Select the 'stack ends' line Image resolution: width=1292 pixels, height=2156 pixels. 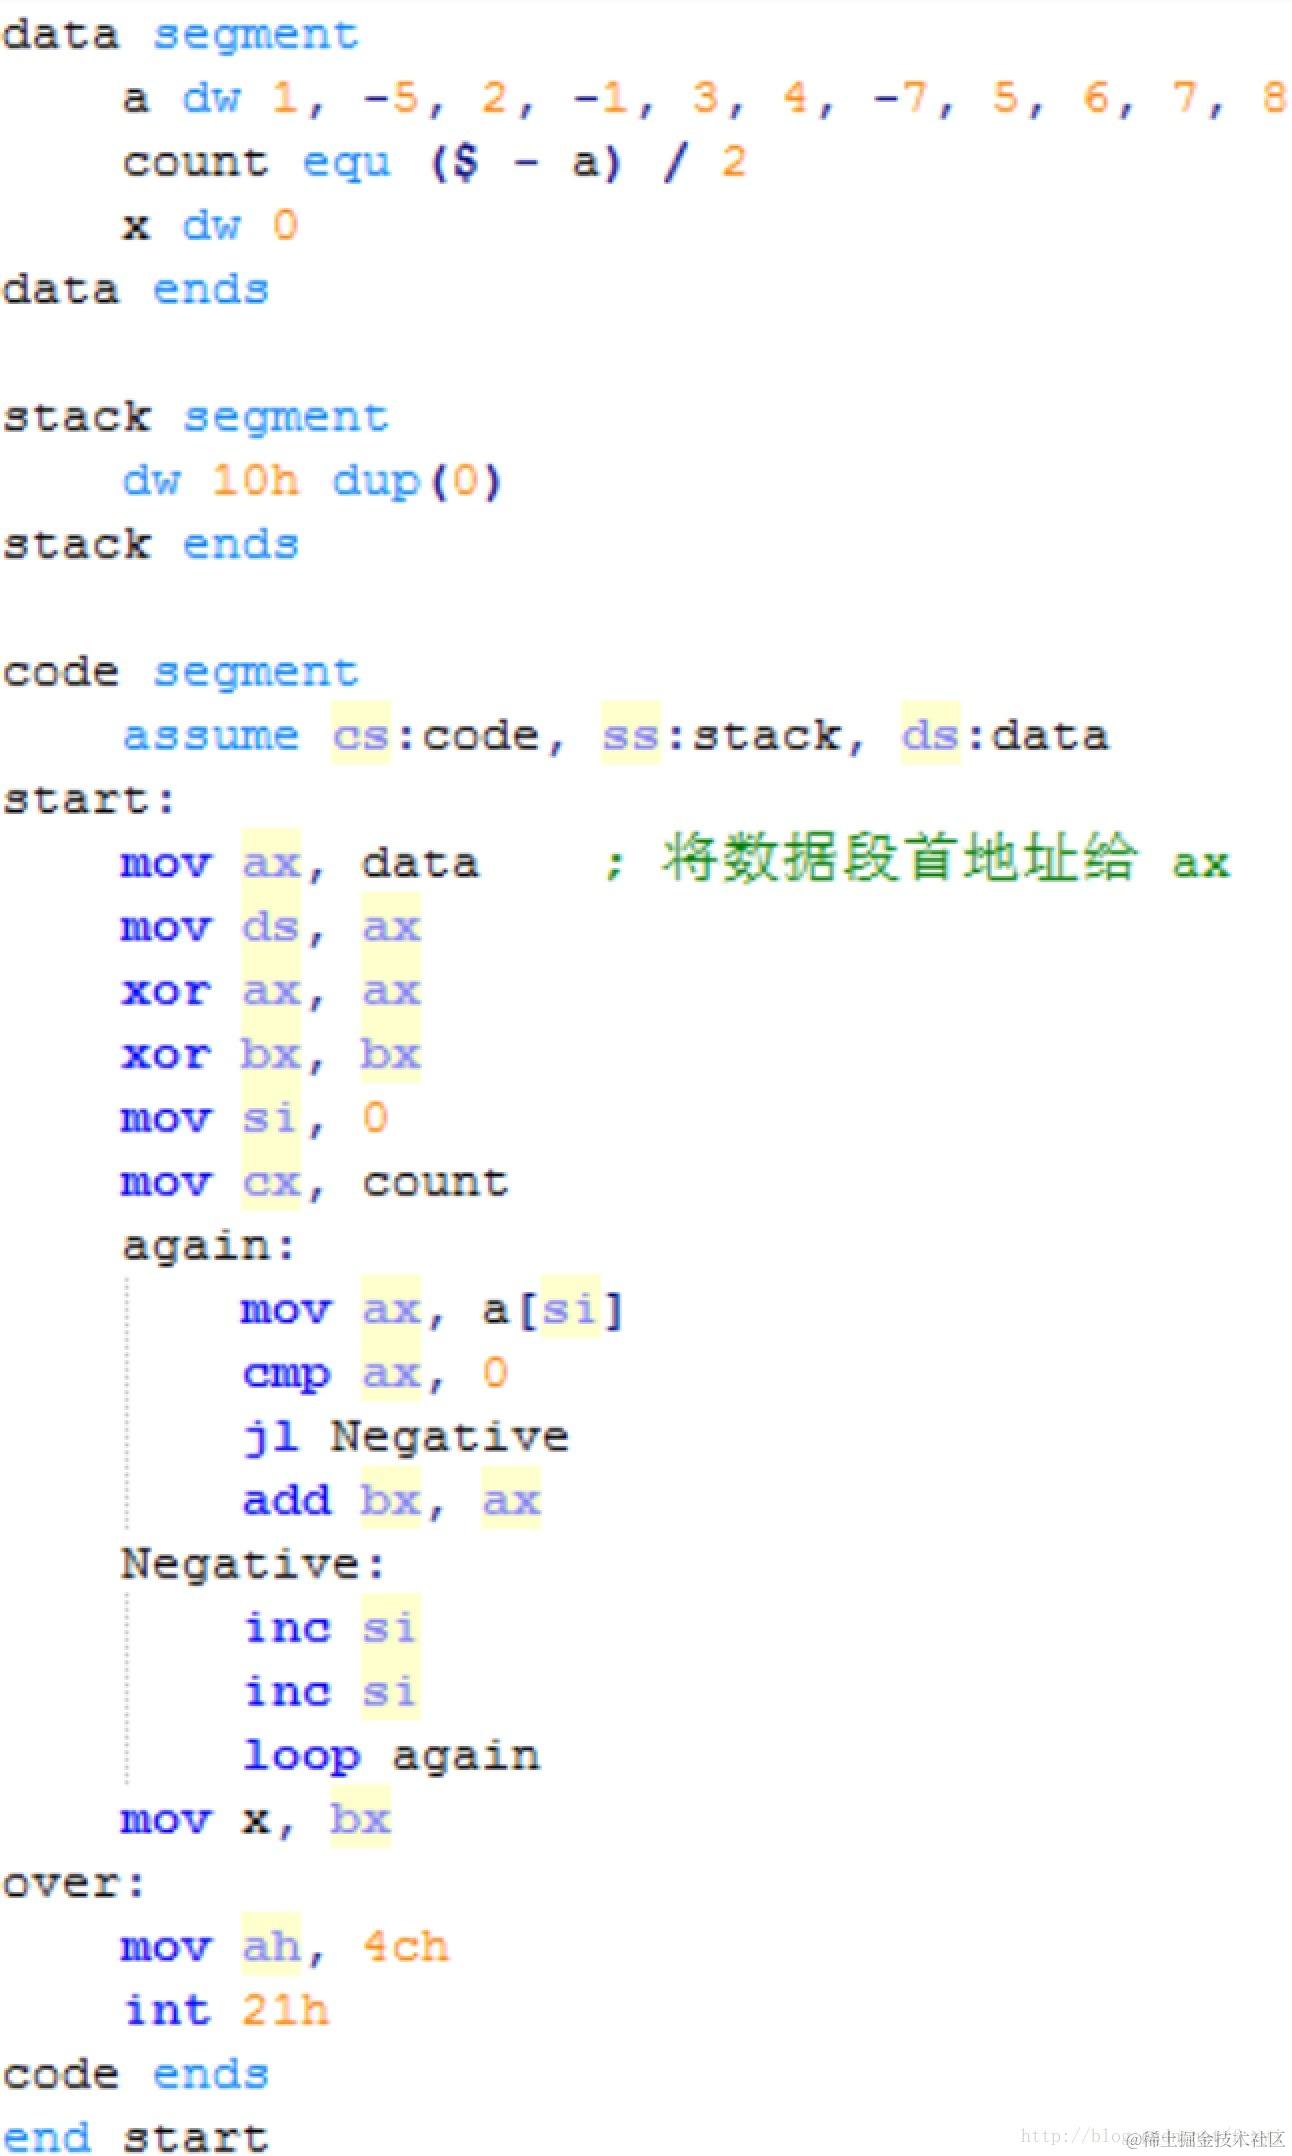(150, 546)
